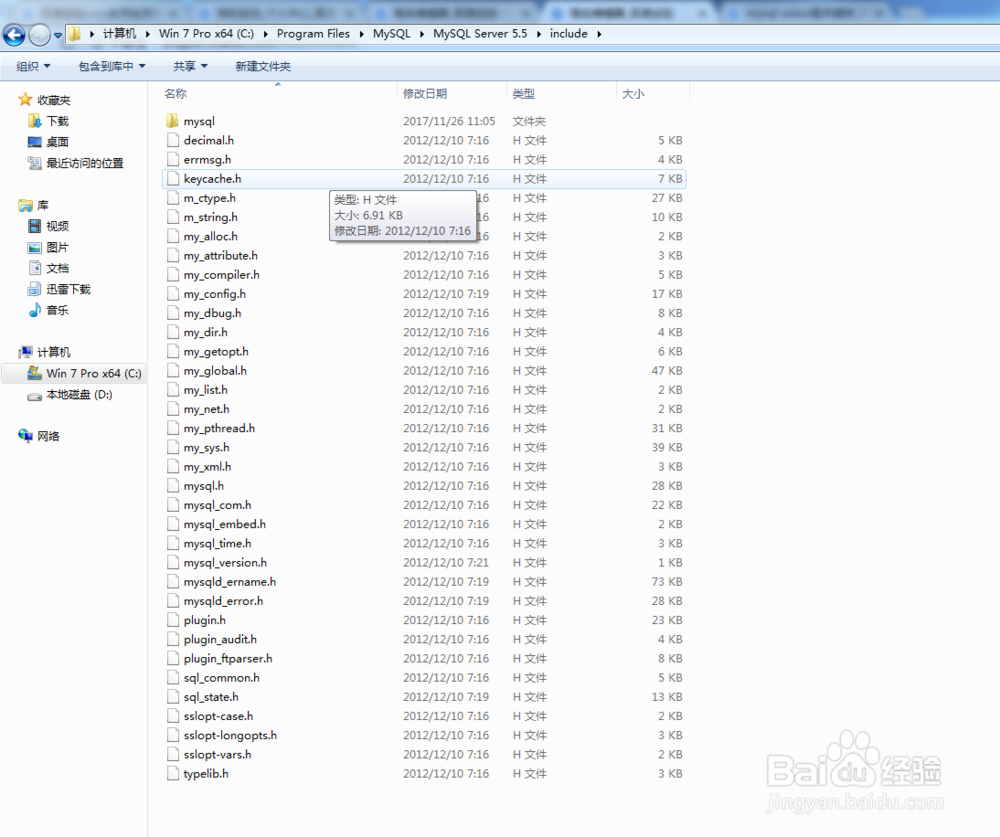Select file name mysqld_ername.h
Image resolution: width=1000 pixels, height=837 pixels.
coord(230,582)
